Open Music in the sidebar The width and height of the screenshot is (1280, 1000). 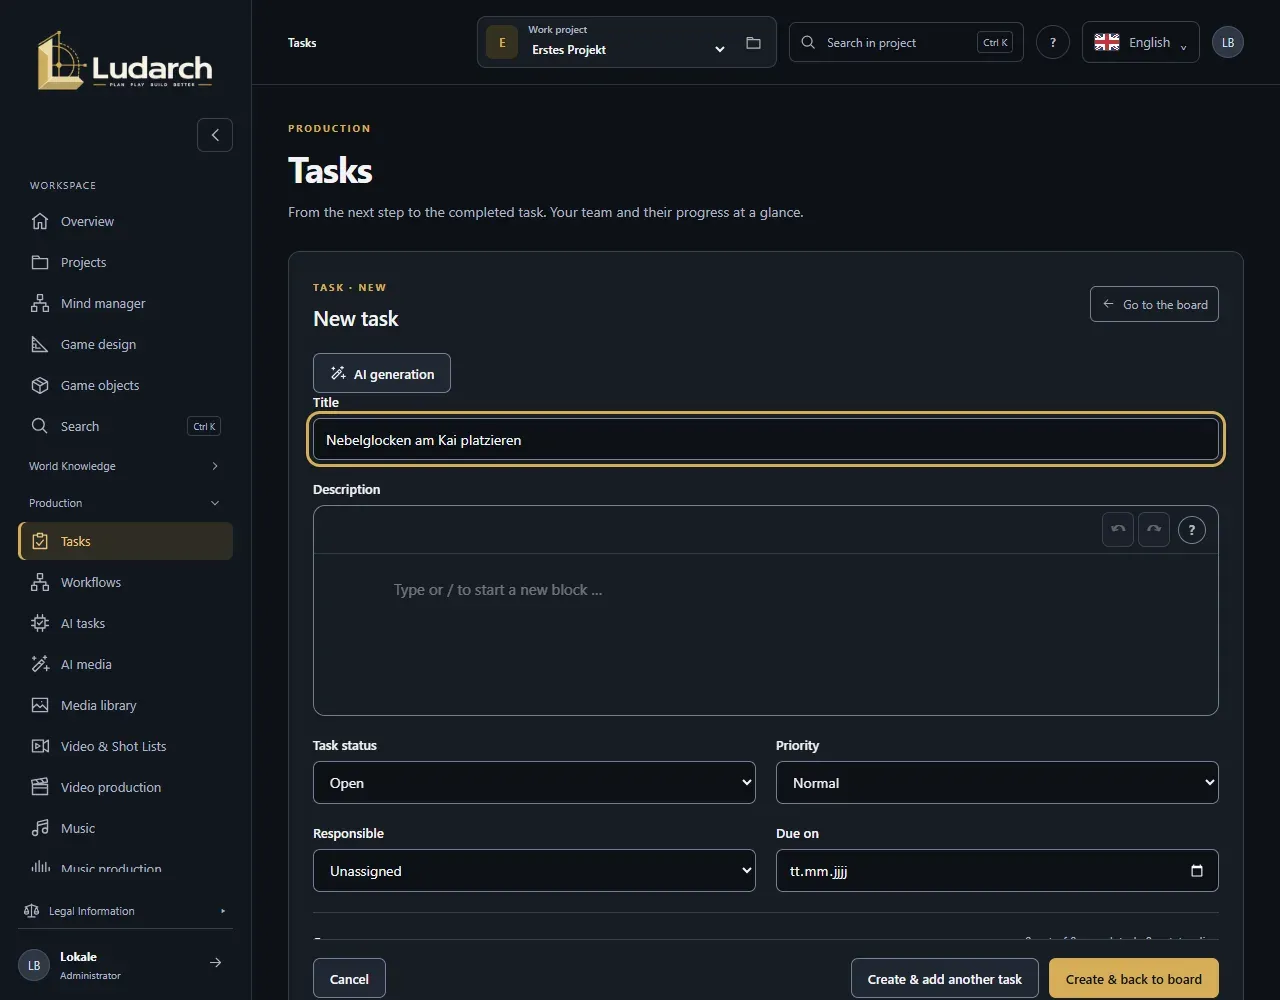pos(126,828)
